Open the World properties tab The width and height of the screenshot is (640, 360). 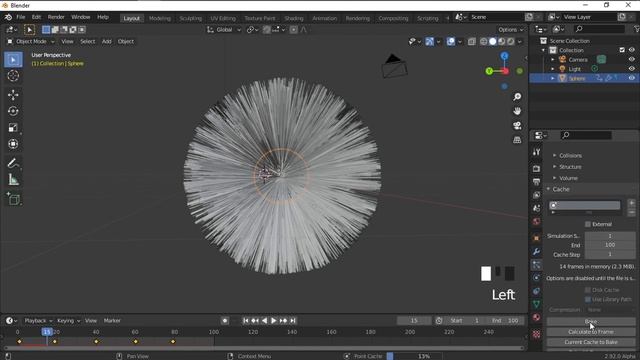coord(536,222)
